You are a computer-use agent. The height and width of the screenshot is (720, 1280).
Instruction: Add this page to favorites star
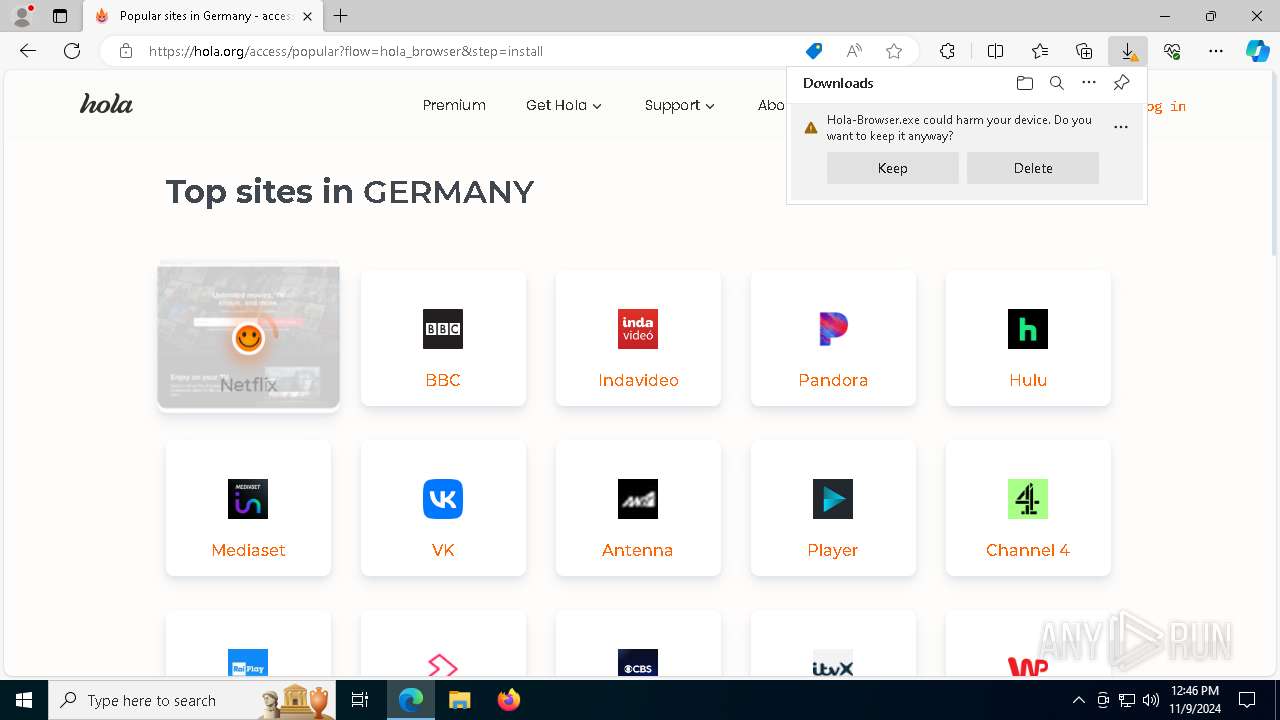click(894, 51)
